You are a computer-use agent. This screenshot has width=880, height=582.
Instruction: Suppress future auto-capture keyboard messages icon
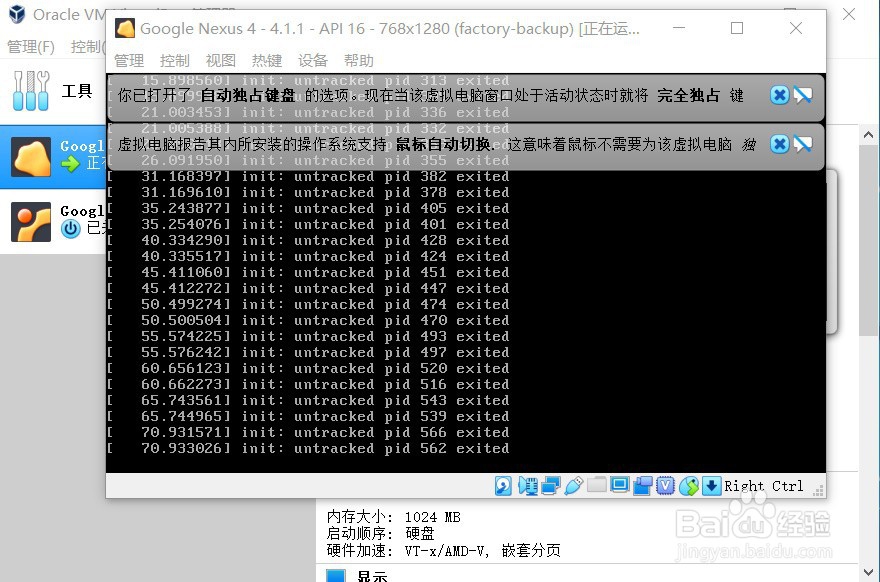pos(803,95)
